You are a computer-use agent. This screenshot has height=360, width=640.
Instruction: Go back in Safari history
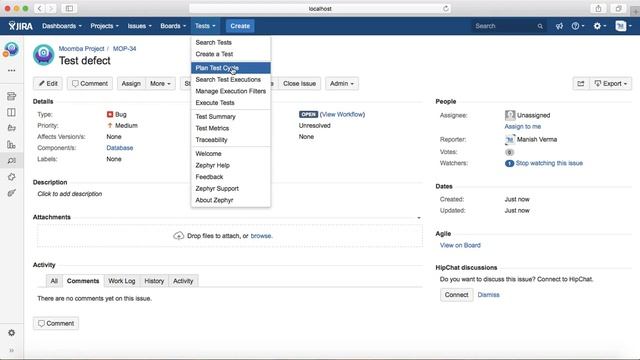39,9
